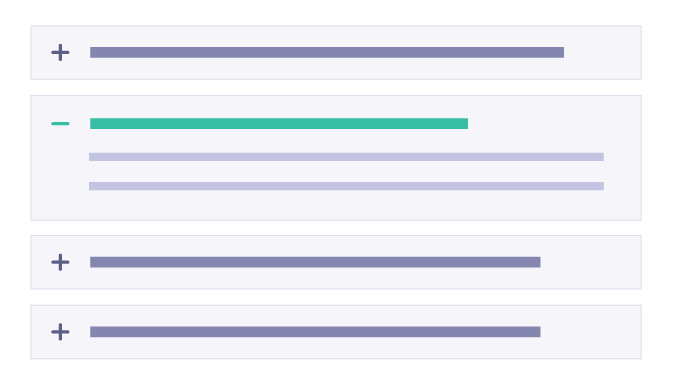Expand the last accordion panel
Viewport: 675px width, 380px height.
(x=336, y=332)
